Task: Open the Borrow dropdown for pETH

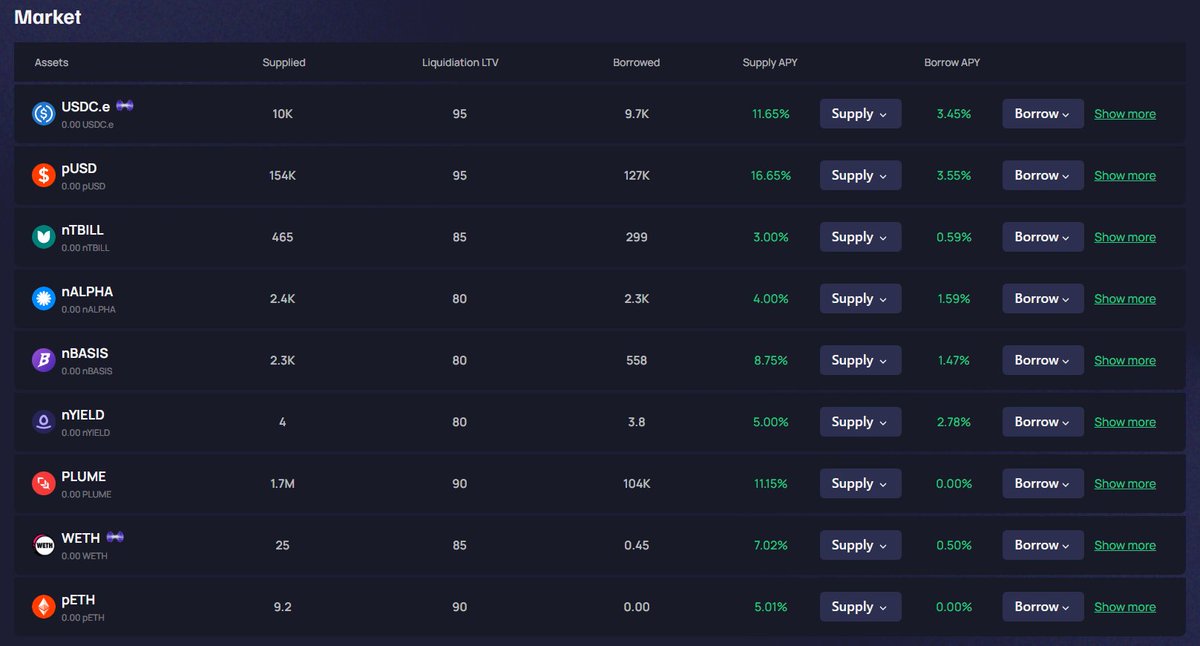Action: [1043, 607]
